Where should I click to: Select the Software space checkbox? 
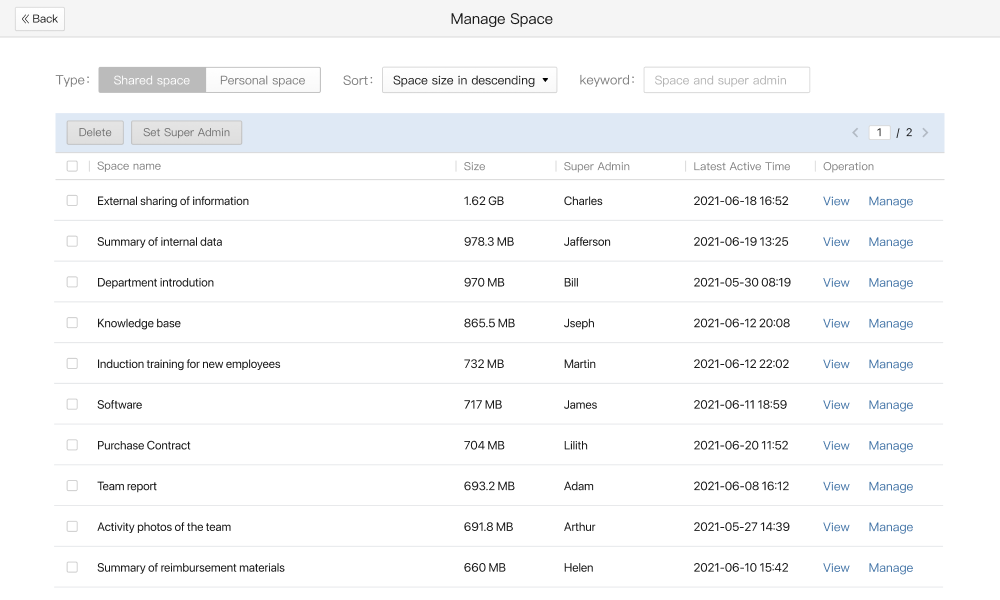[72, 404]
